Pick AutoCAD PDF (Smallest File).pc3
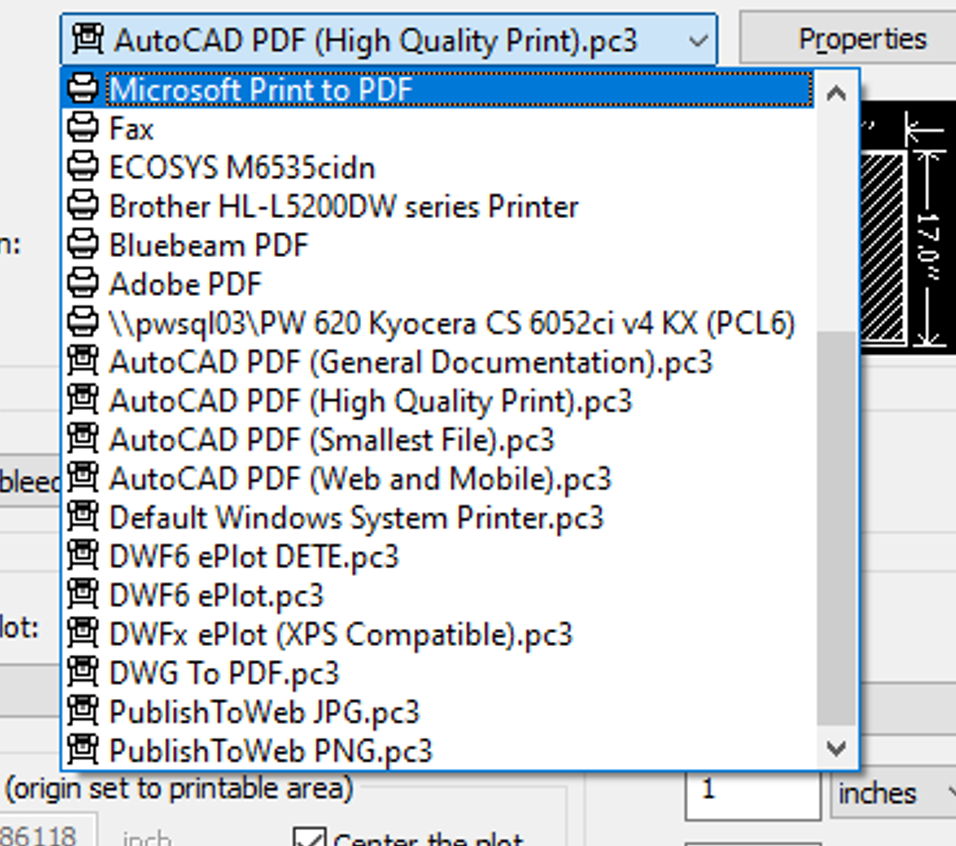 (439, 440)
